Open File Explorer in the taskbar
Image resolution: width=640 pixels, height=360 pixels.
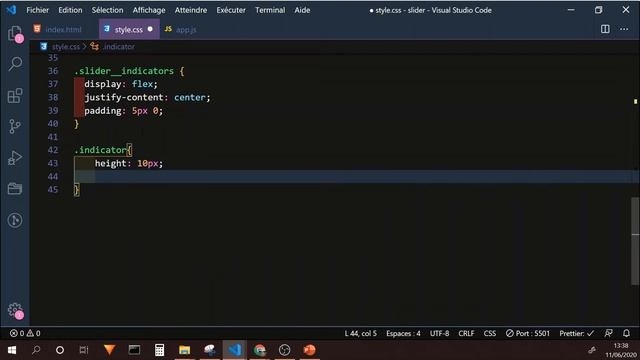(x=184, y=350)
